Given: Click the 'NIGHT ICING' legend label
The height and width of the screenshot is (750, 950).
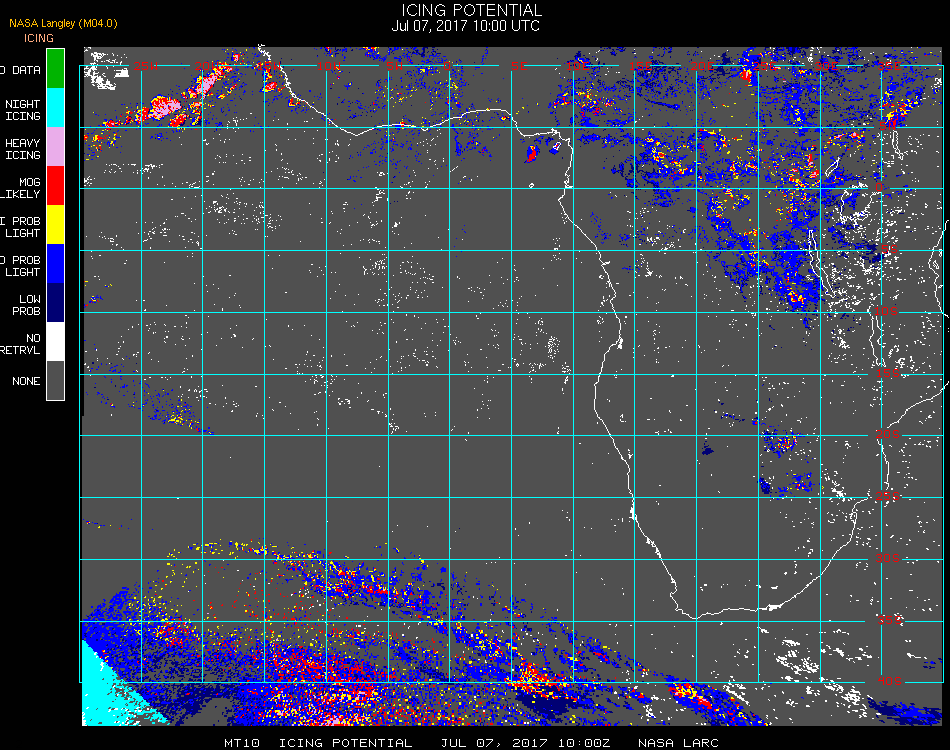Looking at the screenshot, I should pos(23,110).
